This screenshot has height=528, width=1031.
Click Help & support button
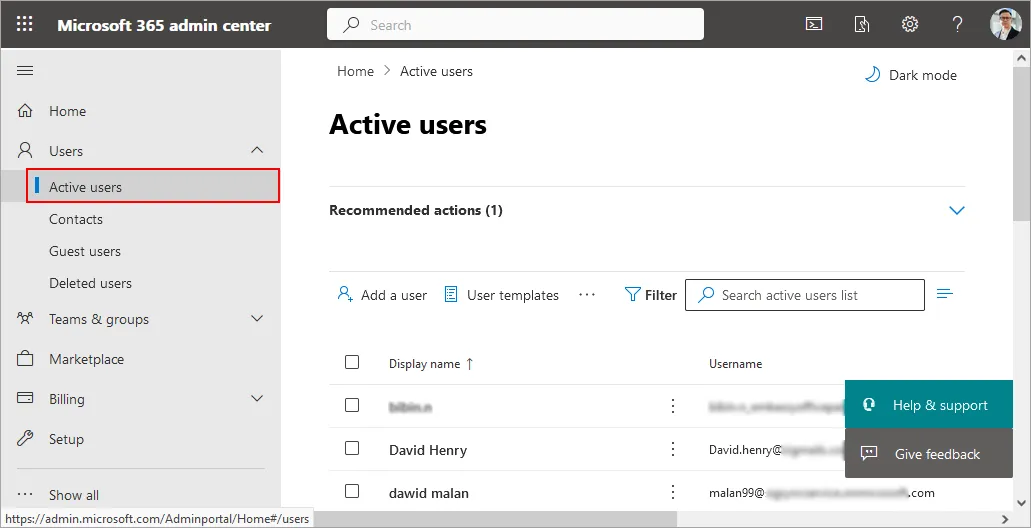928,404
